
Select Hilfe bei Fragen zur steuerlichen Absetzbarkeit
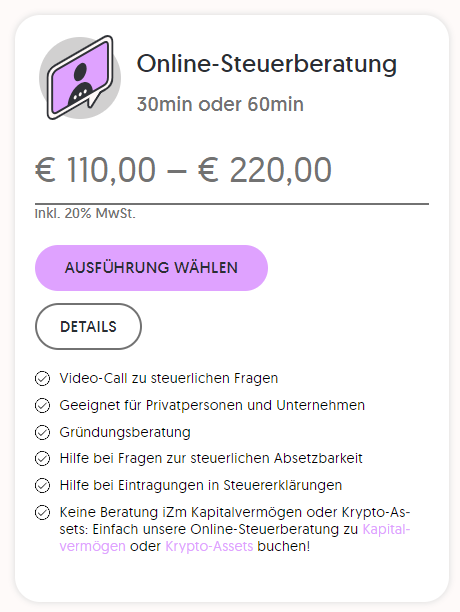click(x=211, y=458)
